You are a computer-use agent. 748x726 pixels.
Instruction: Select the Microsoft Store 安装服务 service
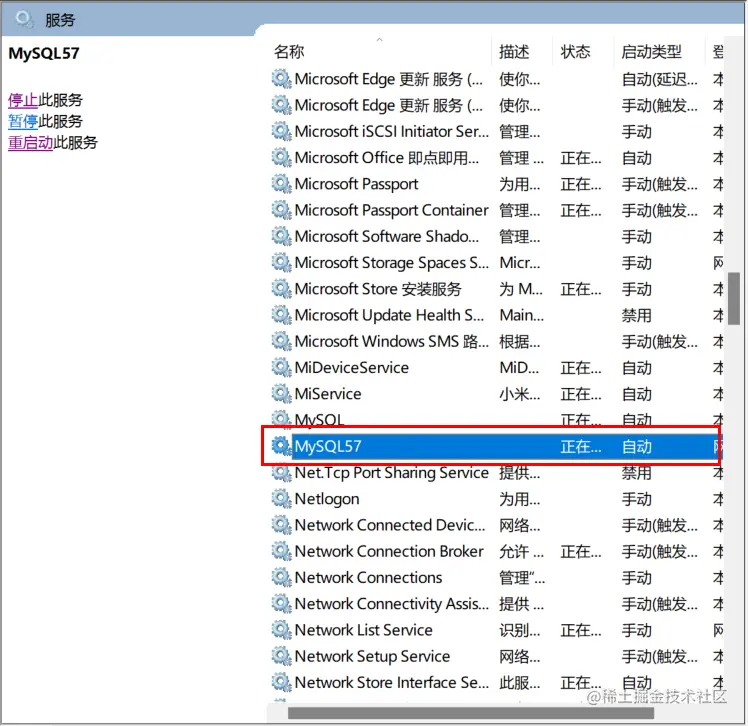click(x=378, y=289)
